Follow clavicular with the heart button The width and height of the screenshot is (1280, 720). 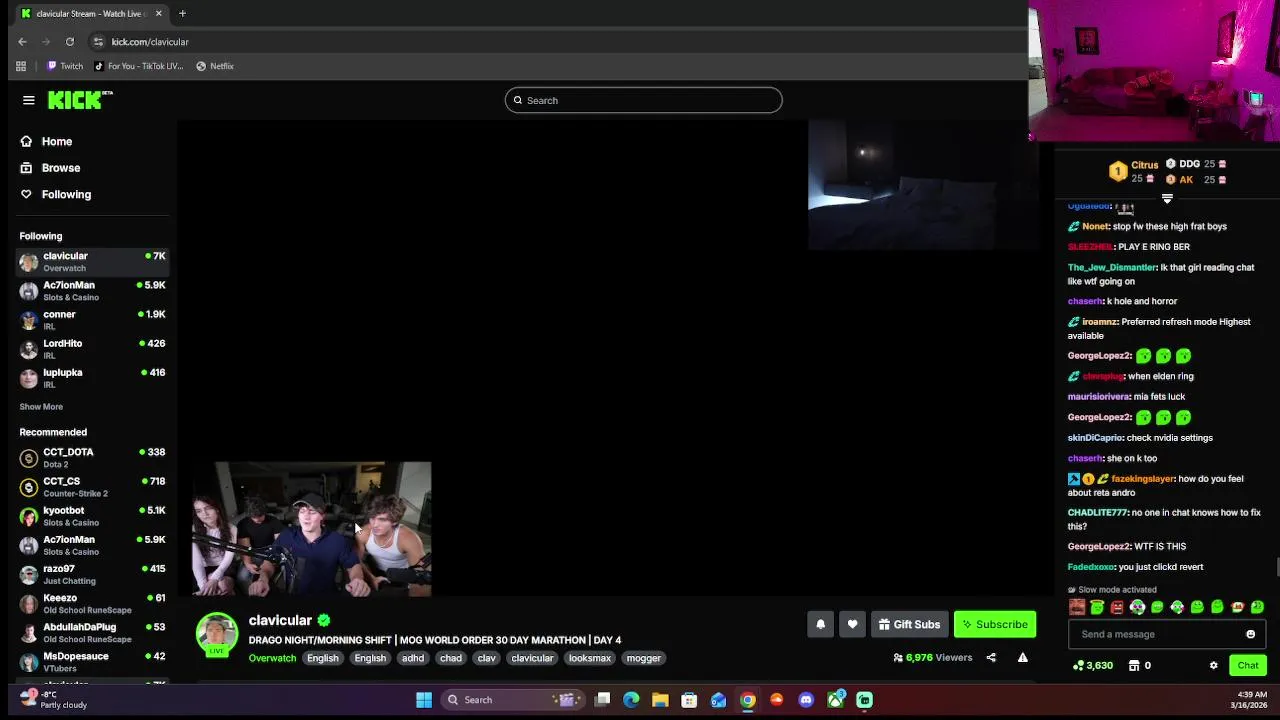[852, 624]
